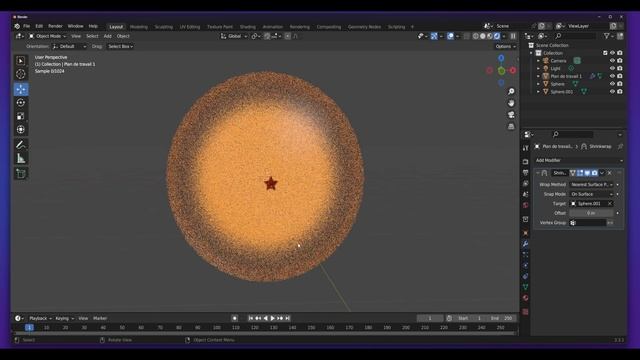Screen dimensions: 640x360
Task: Open the Tool properties tab icon
Action: click(x=526, y=148)
